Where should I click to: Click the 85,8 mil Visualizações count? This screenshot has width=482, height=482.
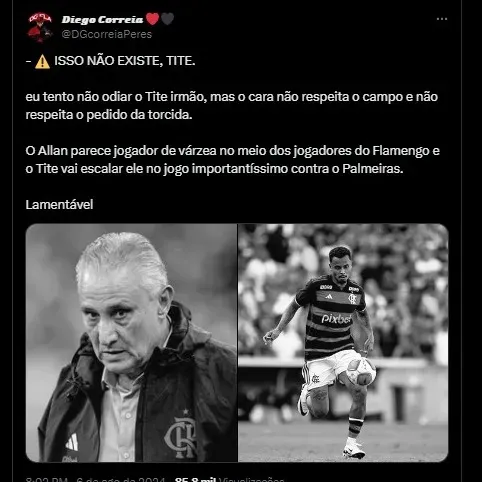[x=230, y=479]
